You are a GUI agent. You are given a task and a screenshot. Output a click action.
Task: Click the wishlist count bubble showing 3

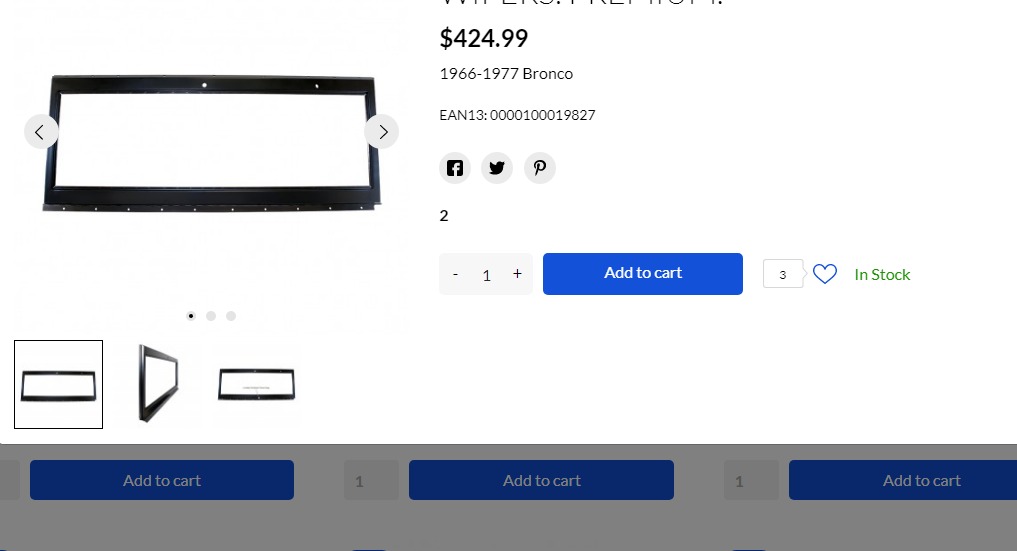[x=784, y=274]
